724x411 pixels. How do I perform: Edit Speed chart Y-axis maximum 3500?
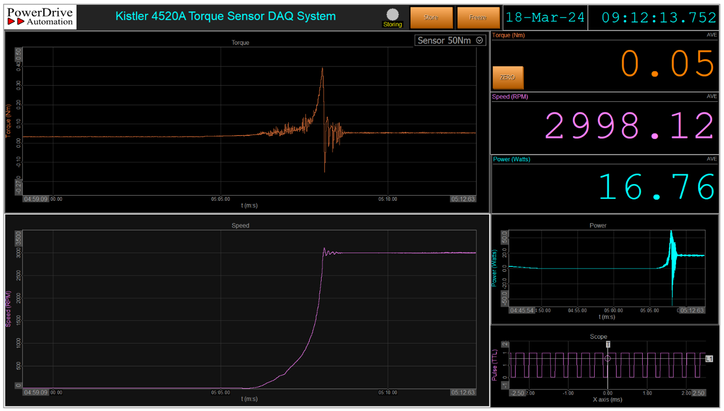coord(18,237)
